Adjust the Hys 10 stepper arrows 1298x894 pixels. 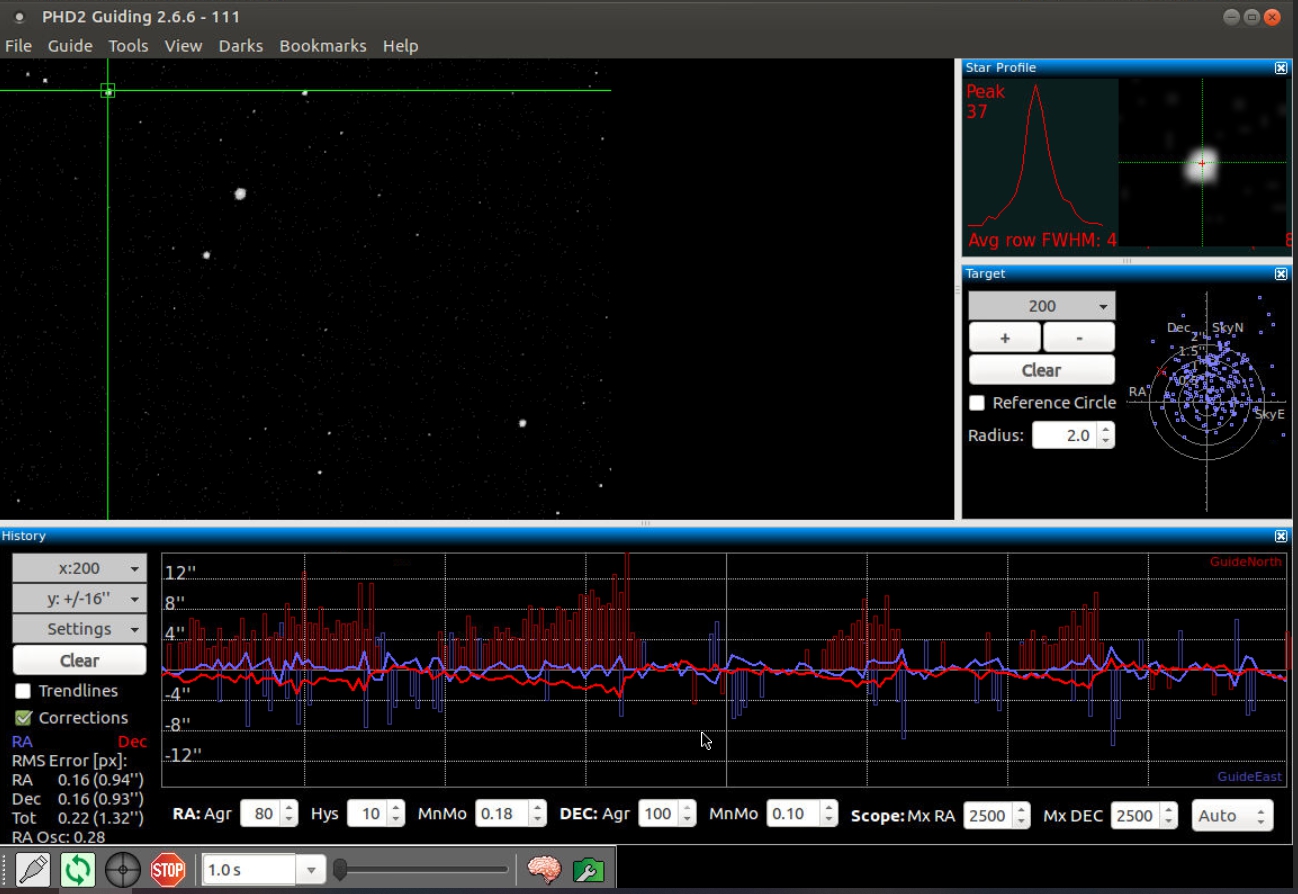395,814
